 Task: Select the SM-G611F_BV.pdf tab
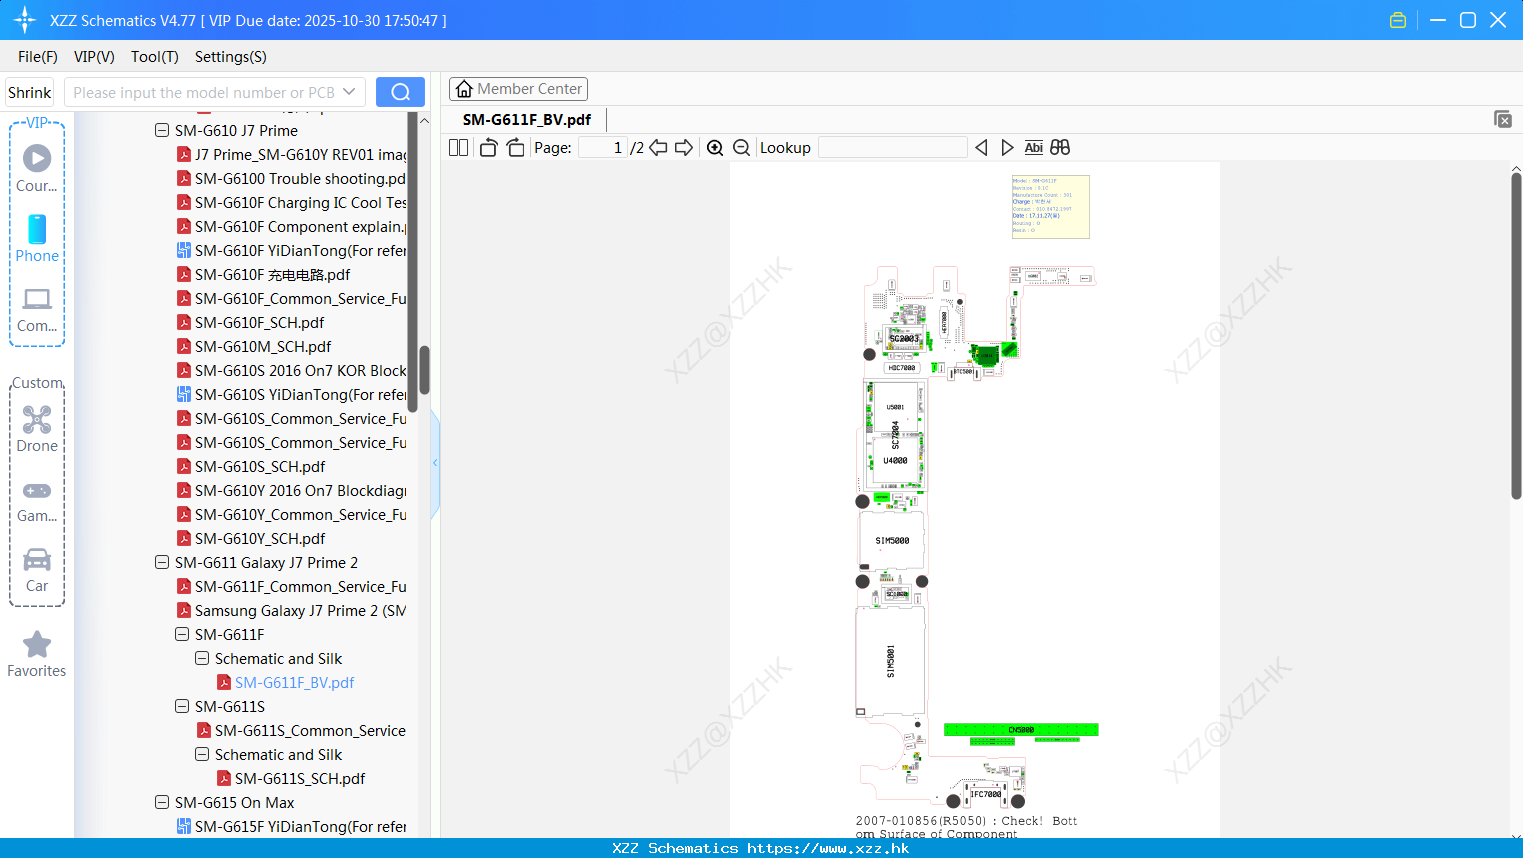[527, 119]
